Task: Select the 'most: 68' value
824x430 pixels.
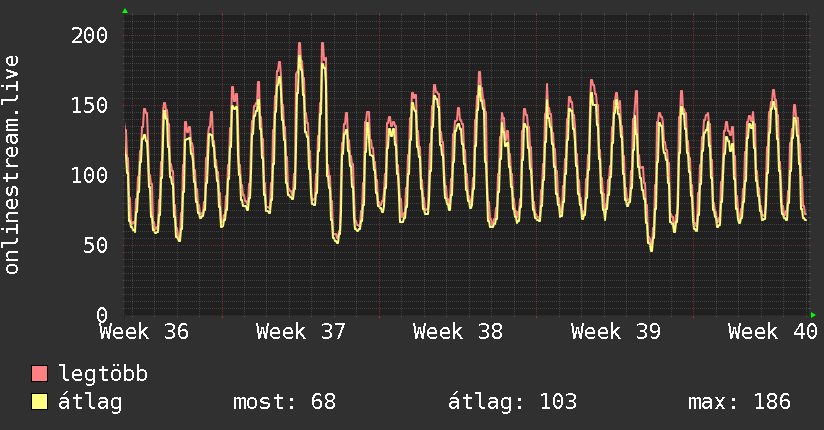Action: pos(284,402)
